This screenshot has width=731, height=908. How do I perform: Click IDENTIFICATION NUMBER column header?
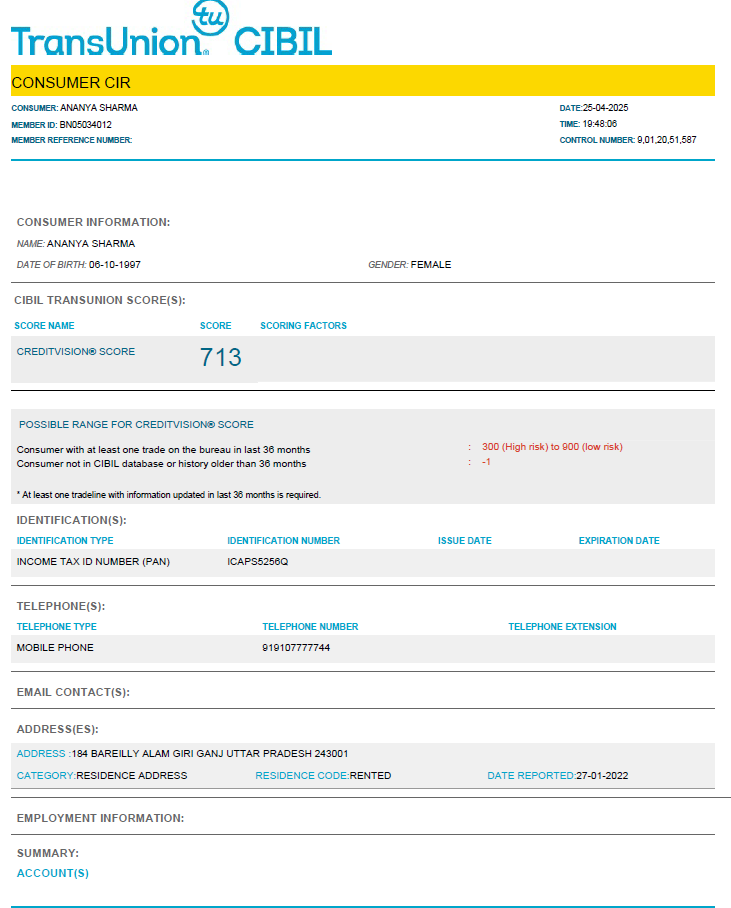click(283, 540)
